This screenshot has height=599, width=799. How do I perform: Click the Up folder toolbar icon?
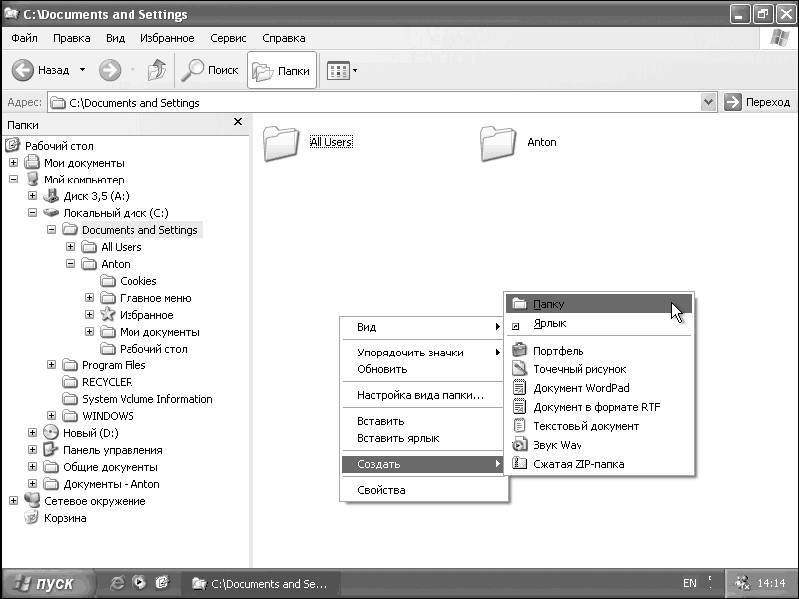point(157,70)
